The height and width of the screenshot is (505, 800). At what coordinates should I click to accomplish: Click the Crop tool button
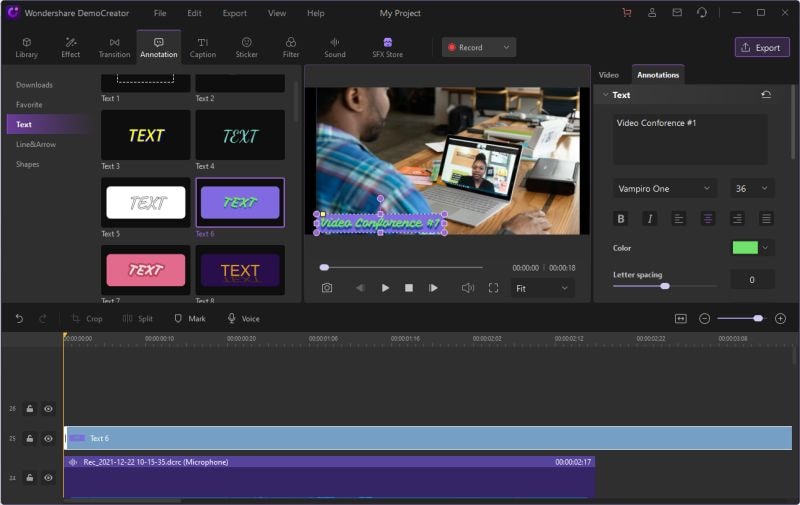[87, 319]
